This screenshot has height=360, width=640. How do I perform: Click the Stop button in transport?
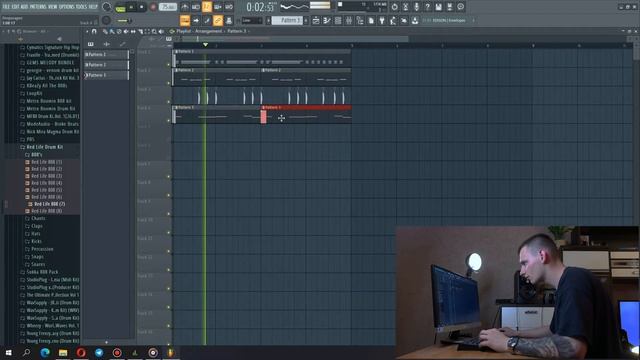[x=142, y=7]
